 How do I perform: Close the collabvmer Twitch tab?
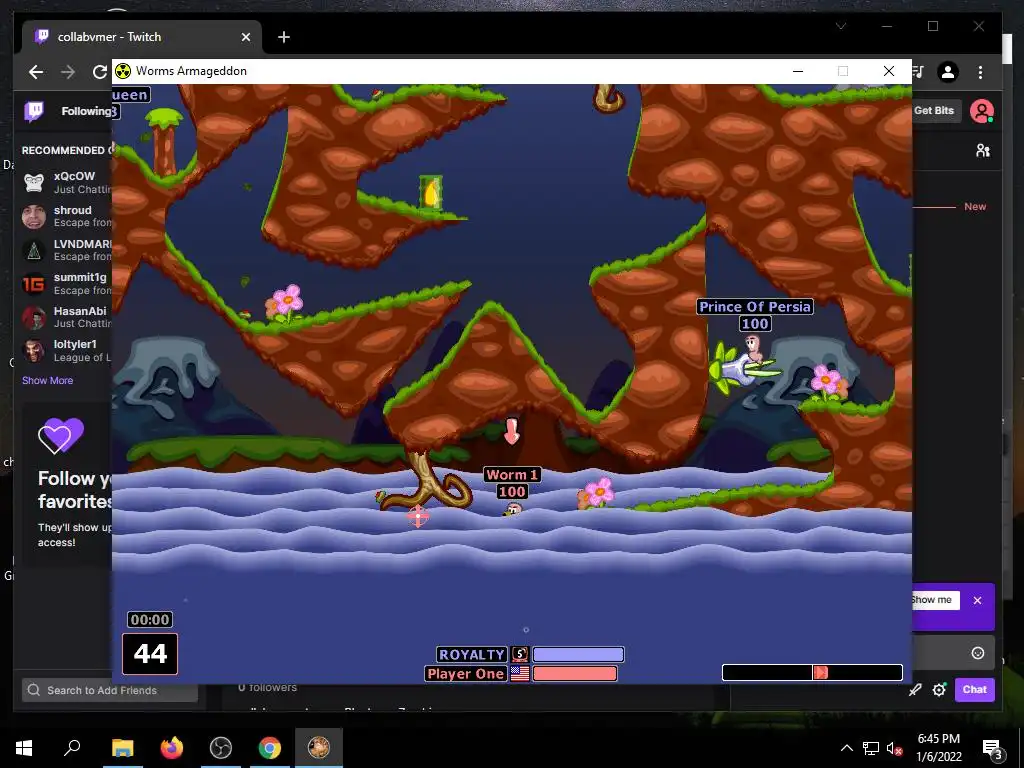click(246, 37)
